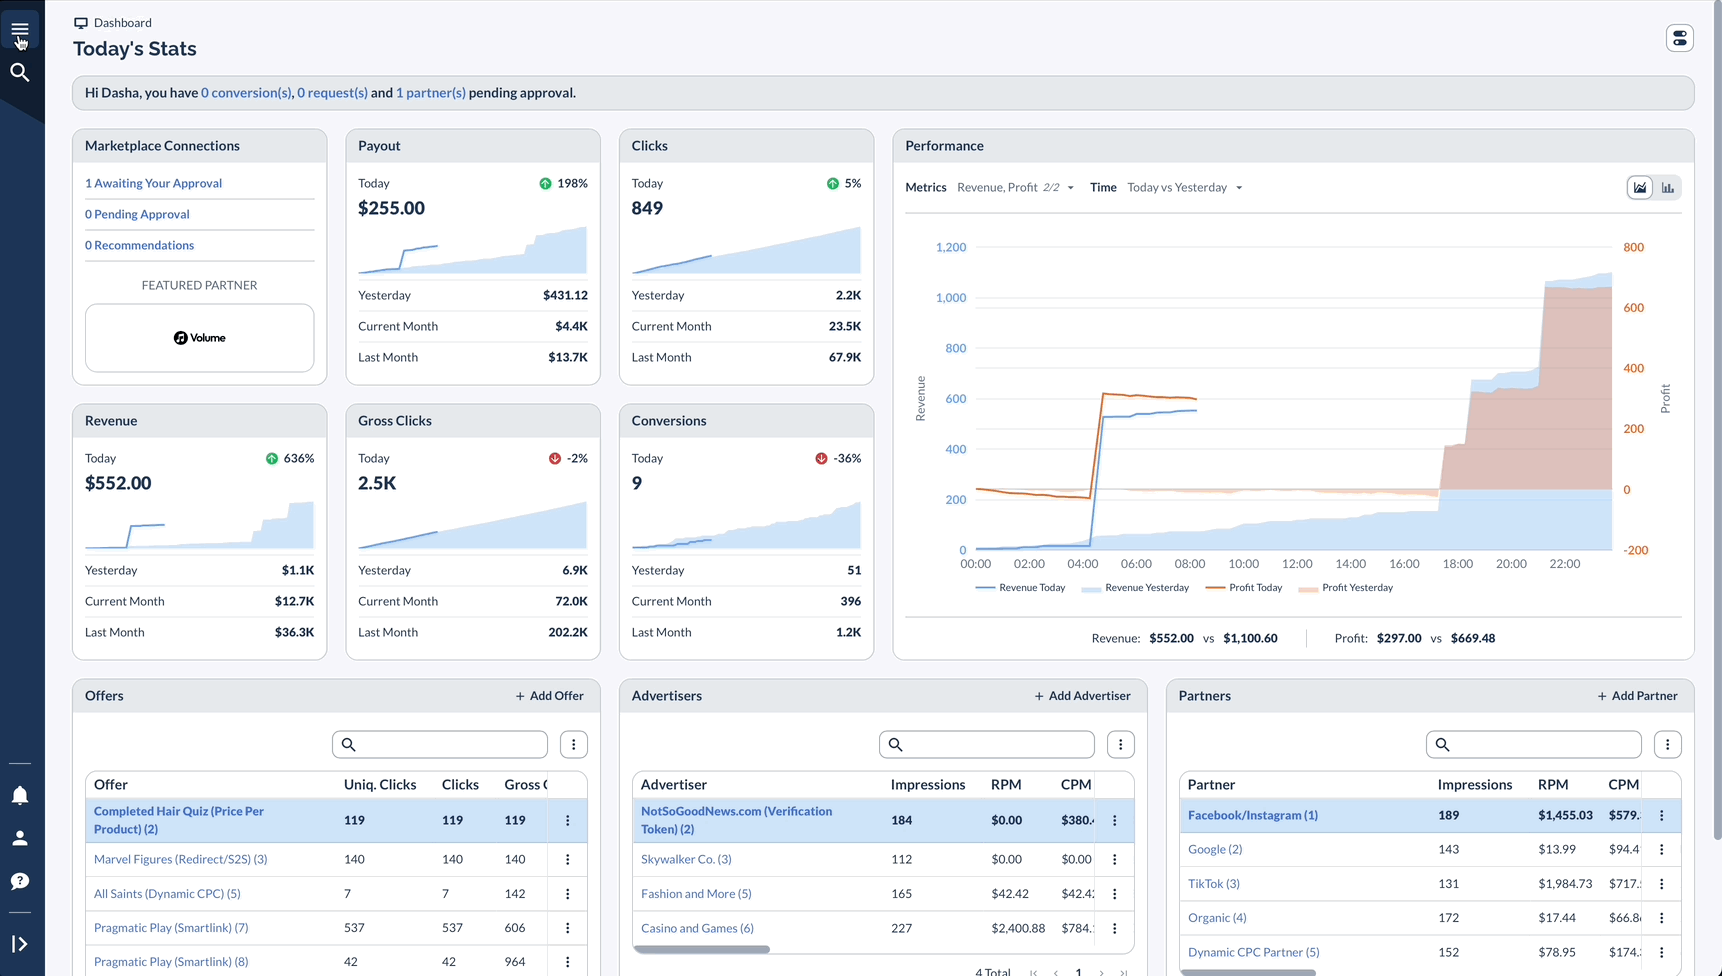View 1 partner(s) pending approval

coord(430,92)
